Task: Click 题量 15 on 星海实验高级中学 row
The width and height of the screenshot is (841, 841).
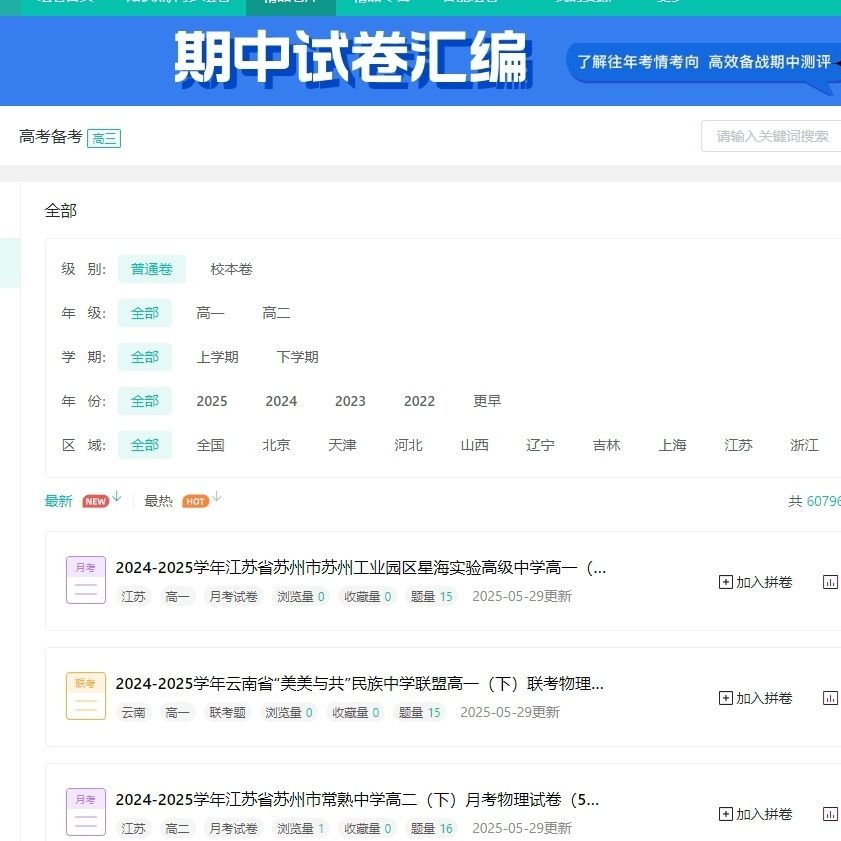Action: click(432, 596)
